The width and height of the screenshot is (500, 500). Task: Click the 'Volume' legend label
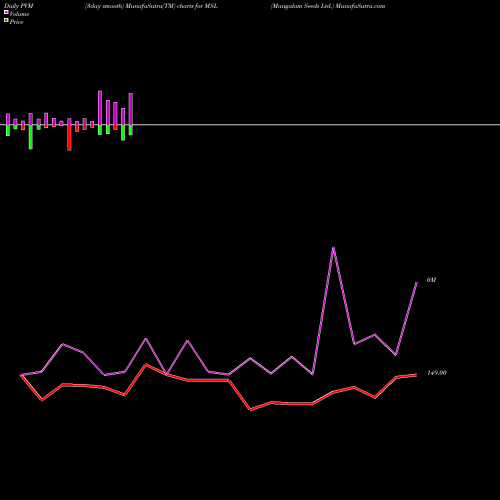[x=19, y=14]
